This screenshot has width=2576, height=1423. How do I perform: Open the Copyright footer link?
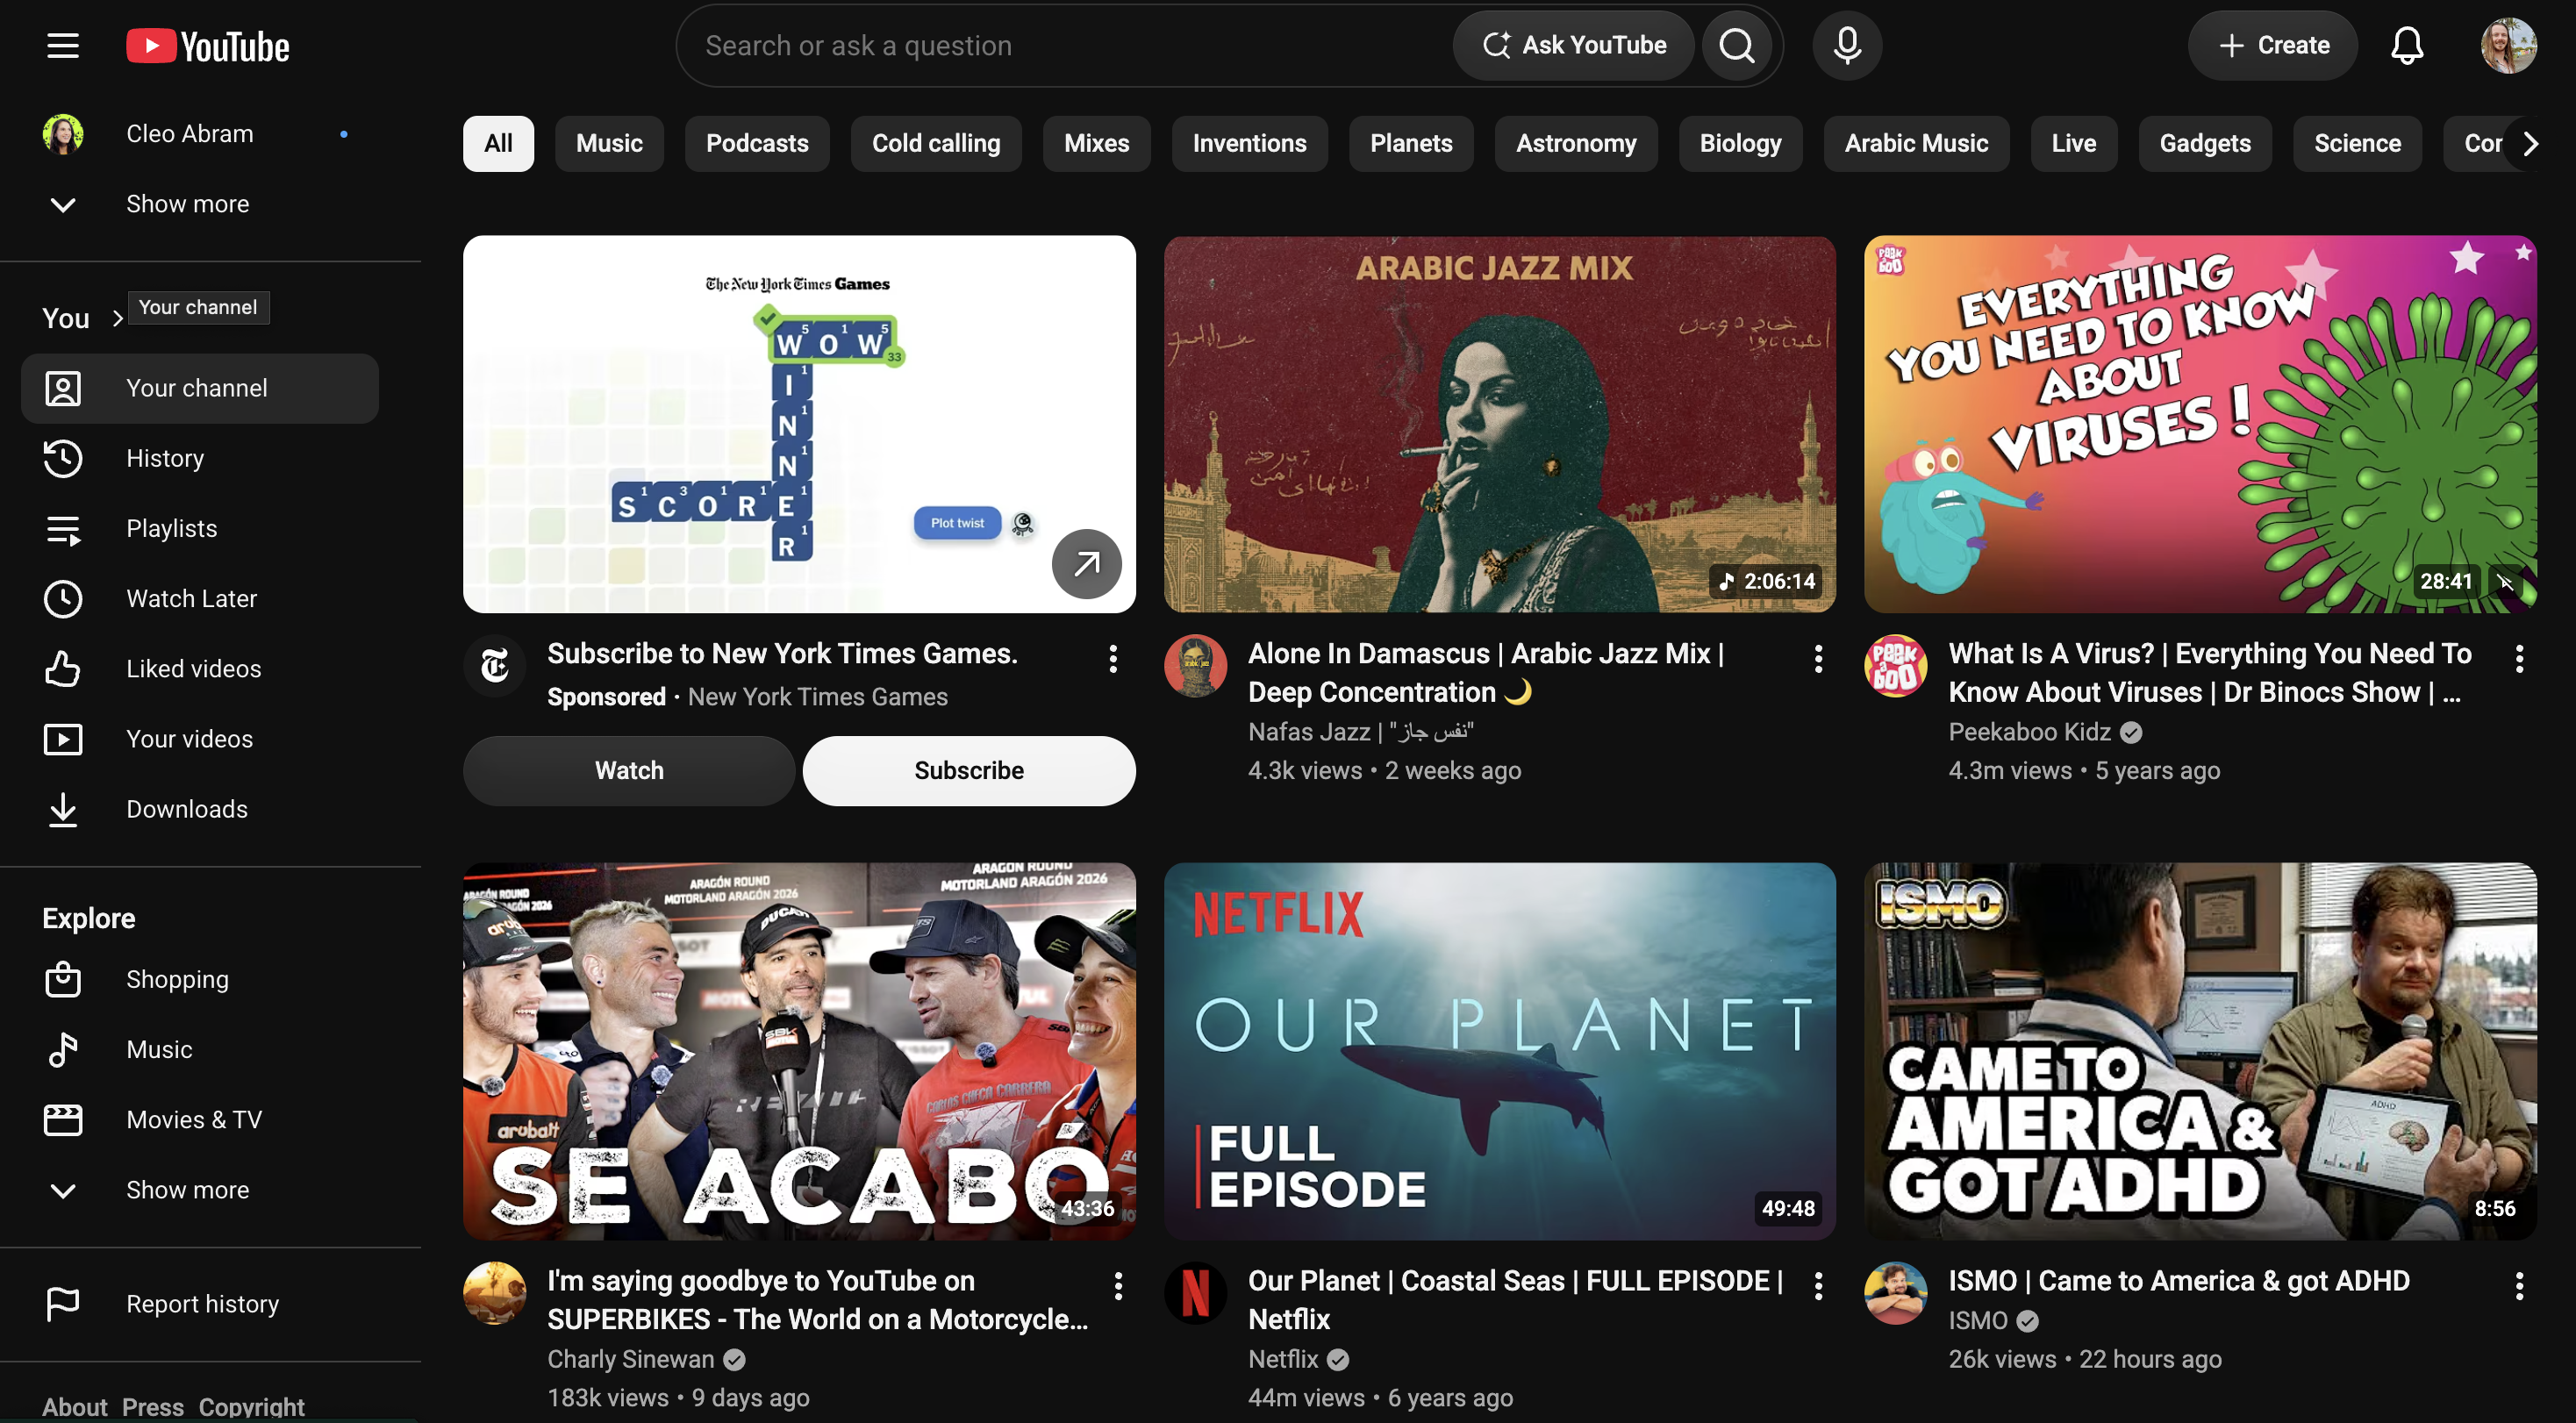[x=252, y=1407]
